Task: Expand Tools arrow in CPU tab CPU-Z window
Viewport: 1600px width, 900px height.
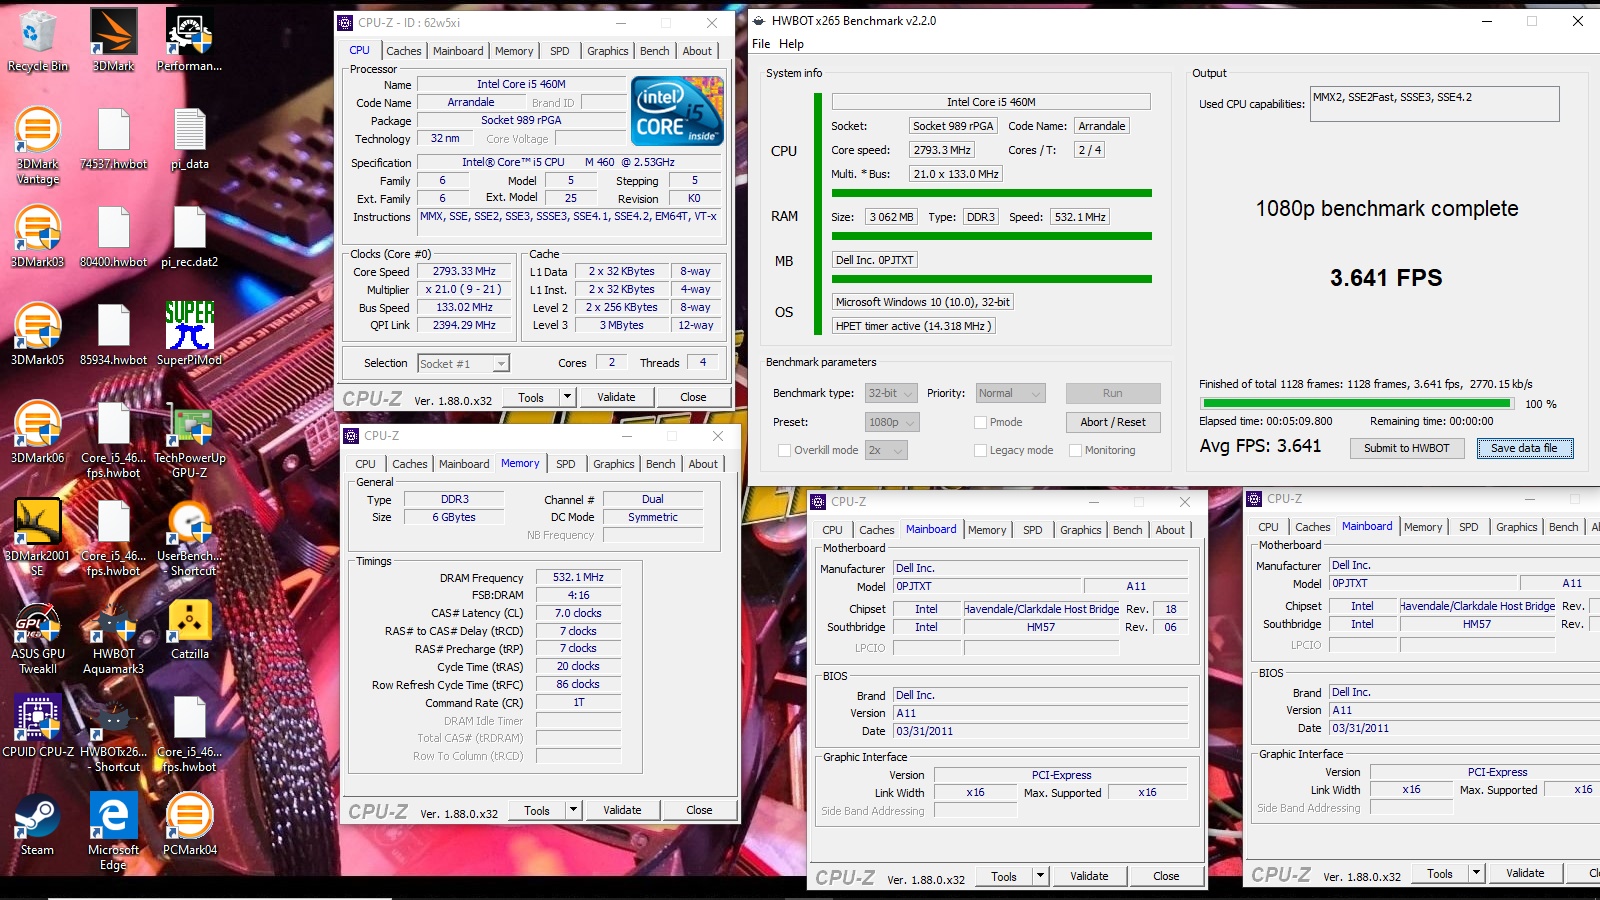Action: [x=567, y=397]
